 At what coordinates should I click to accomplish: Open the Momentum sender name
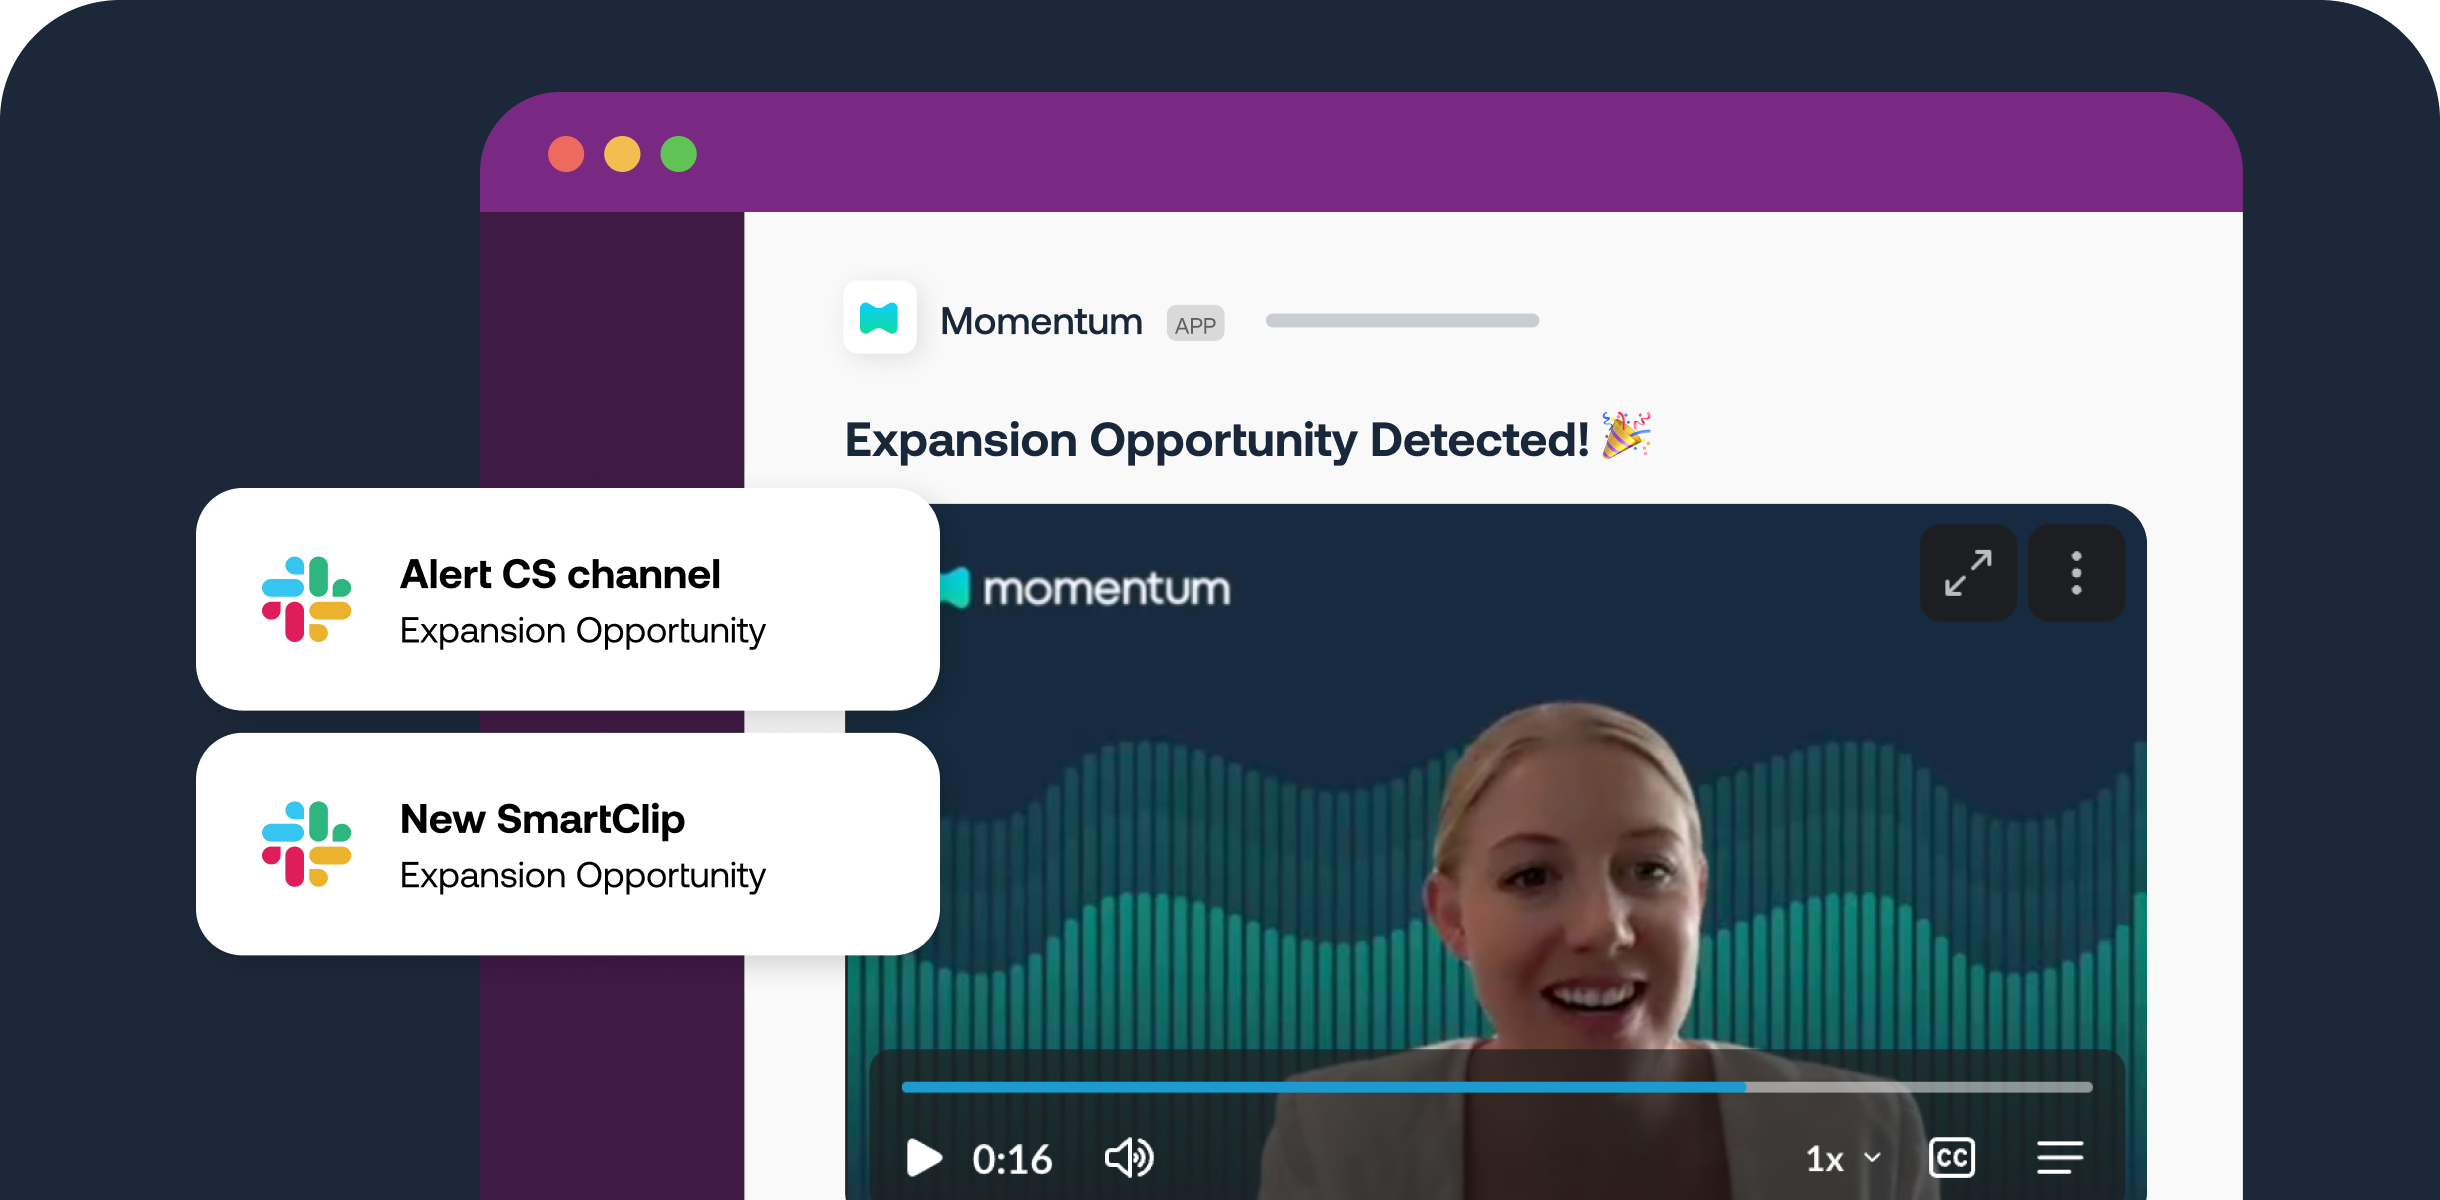pos(1041,321)
